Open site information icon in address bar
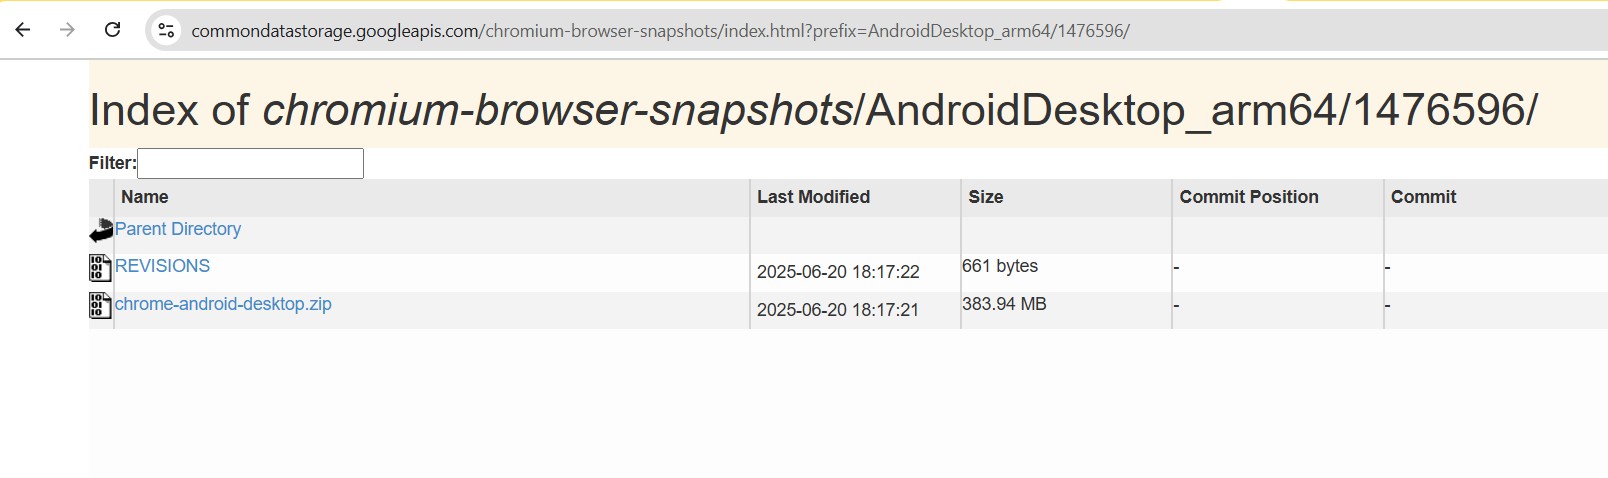 167,31
